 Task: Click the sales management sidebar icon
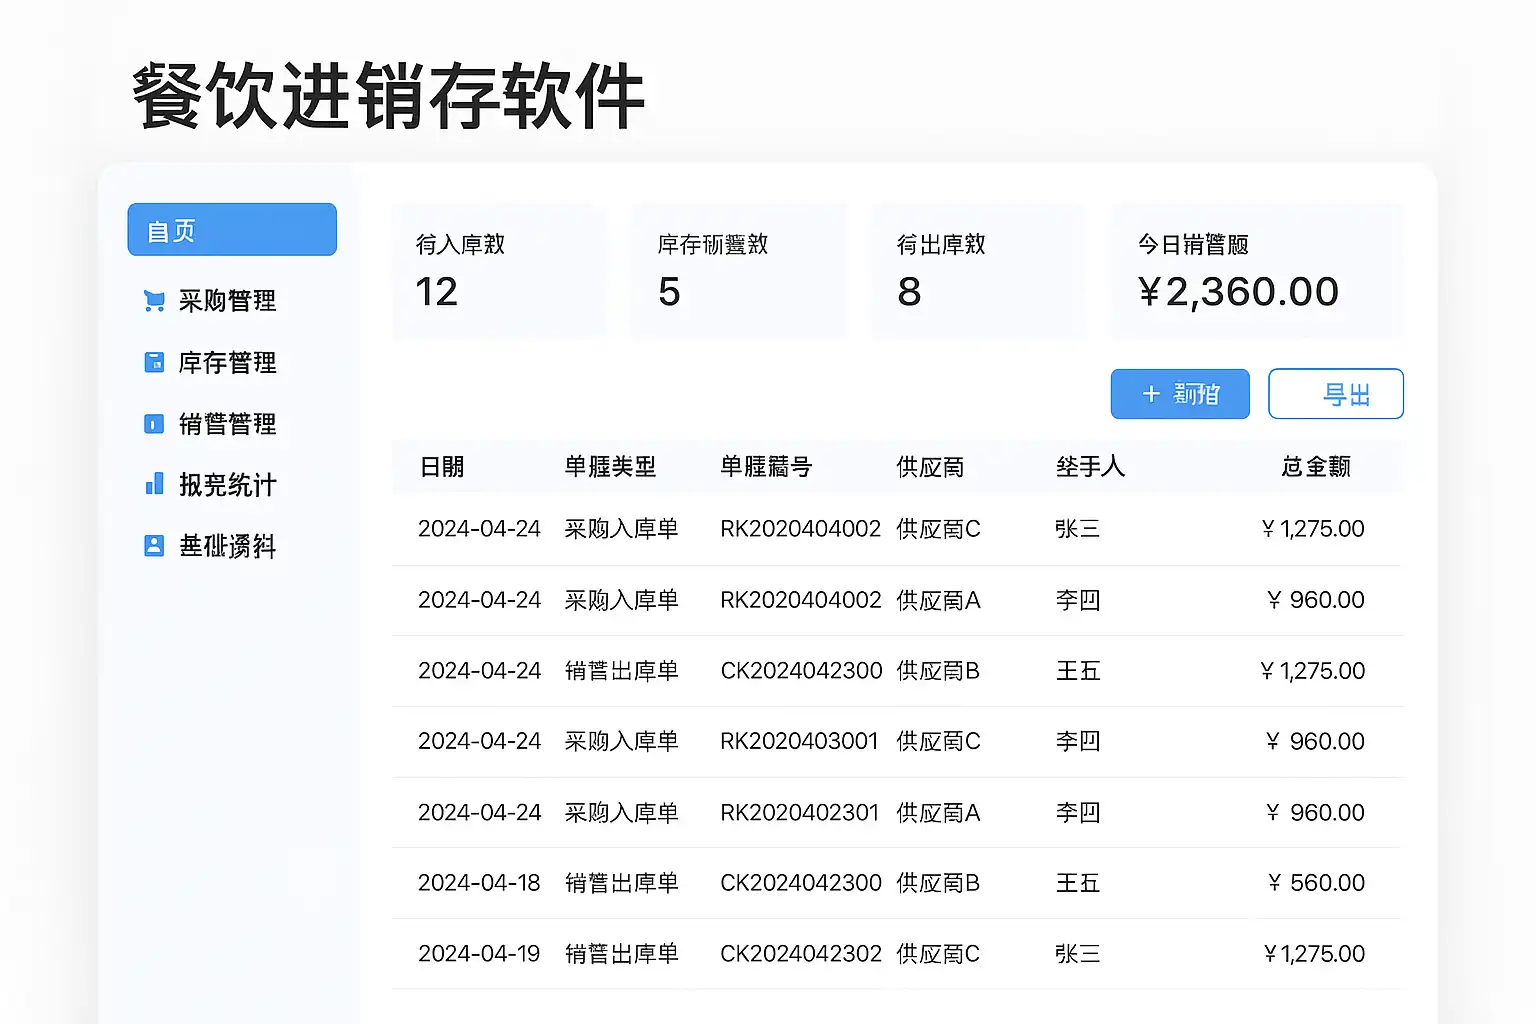coord(154,424)
